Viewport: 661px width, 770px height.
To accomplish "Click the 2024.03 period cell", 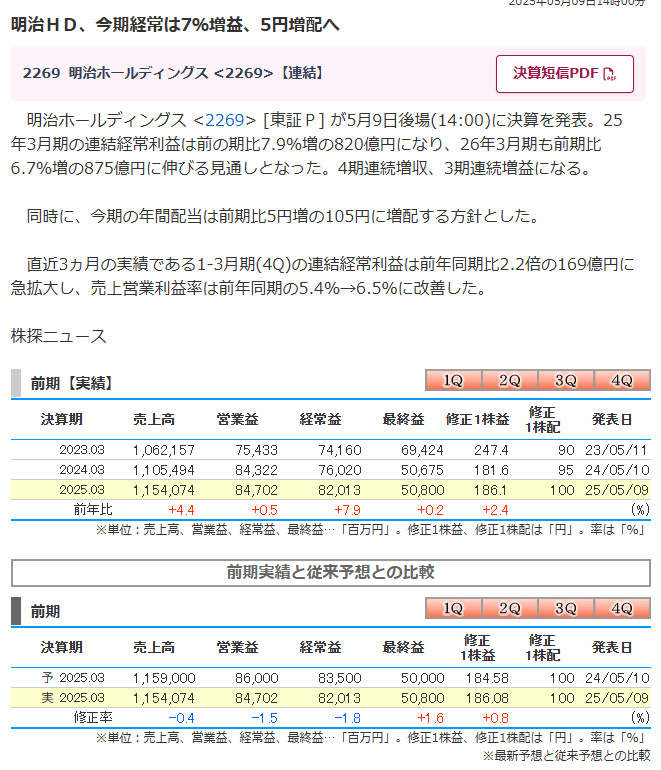I will click(x=82, y=470).
